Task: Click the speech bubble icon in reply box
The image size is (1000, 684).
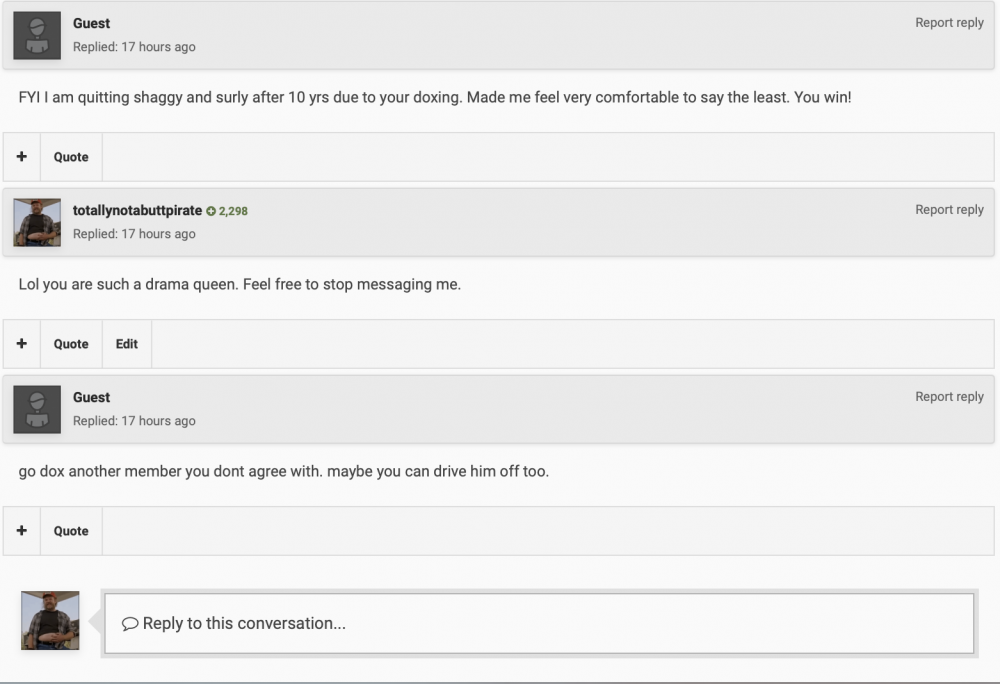Action: pos(130,624)
